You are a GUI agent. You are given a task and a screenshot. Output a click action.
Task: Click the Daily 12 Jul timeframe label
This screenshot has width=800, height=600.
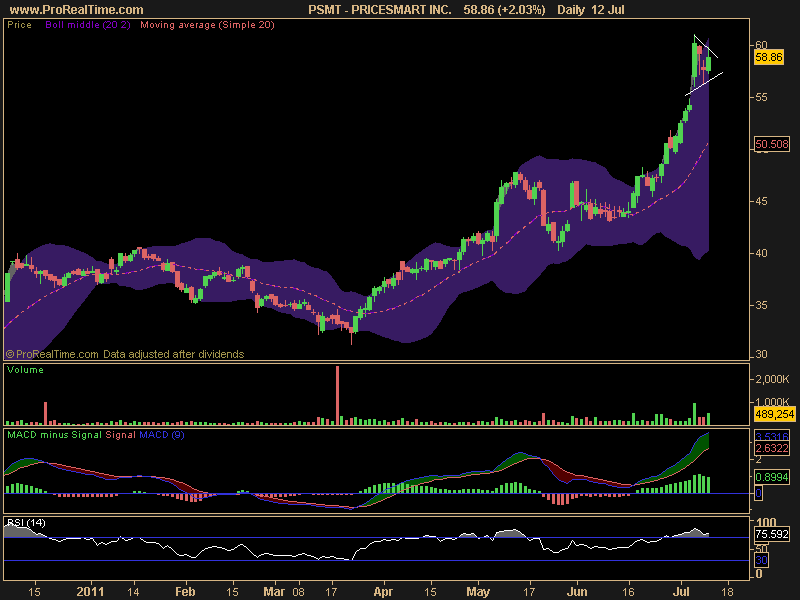pyautogui.click(x=590, y=10)
